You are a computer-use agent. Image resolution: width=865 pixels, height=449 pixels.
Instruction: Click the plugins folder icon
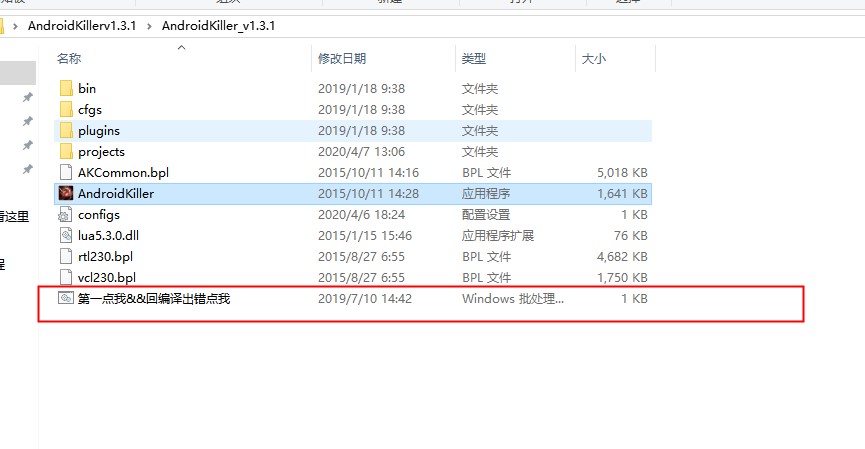coord(66,130)
